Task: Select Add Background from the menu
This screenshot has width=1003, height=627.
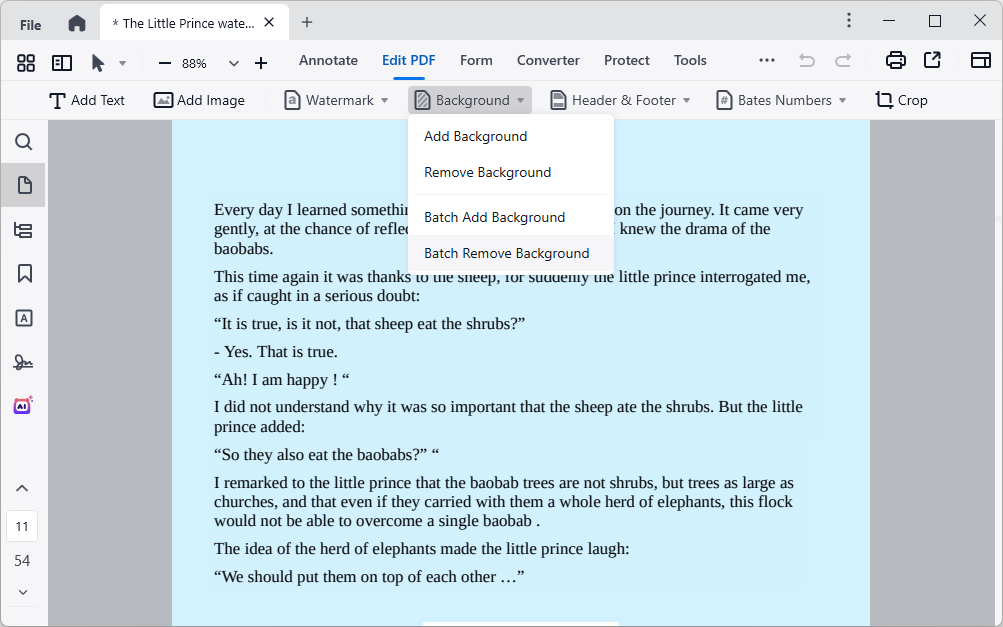Action: (x=475, y=136)
